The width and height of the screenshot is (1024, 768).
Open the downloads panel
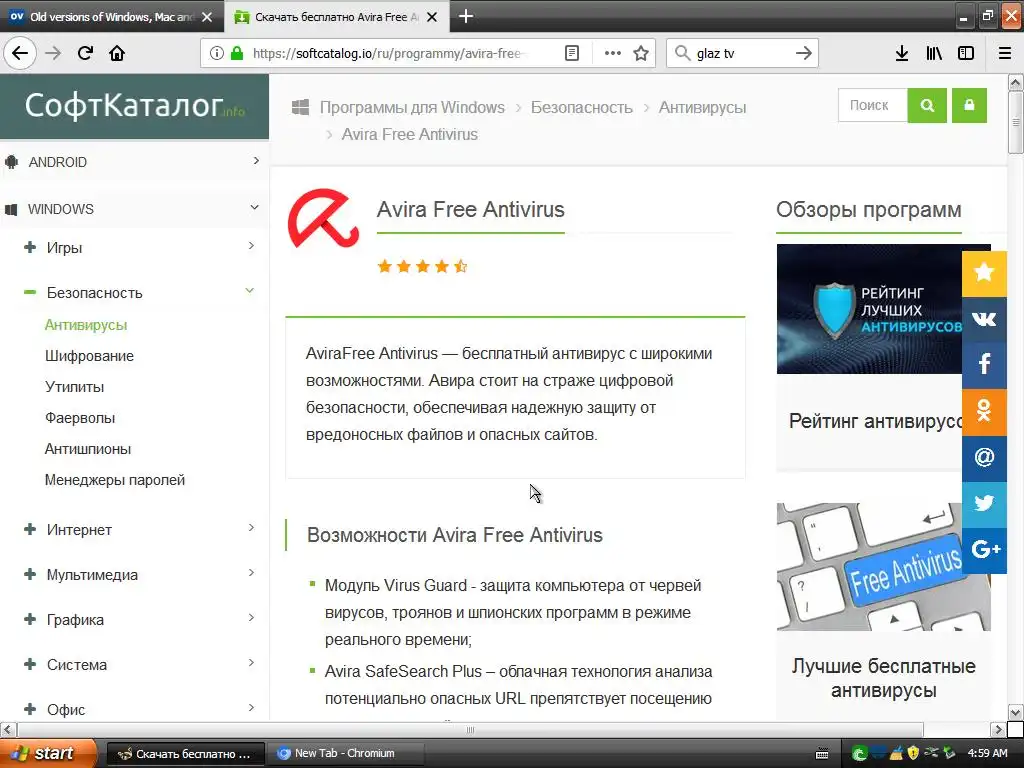(x=902, y=53)
